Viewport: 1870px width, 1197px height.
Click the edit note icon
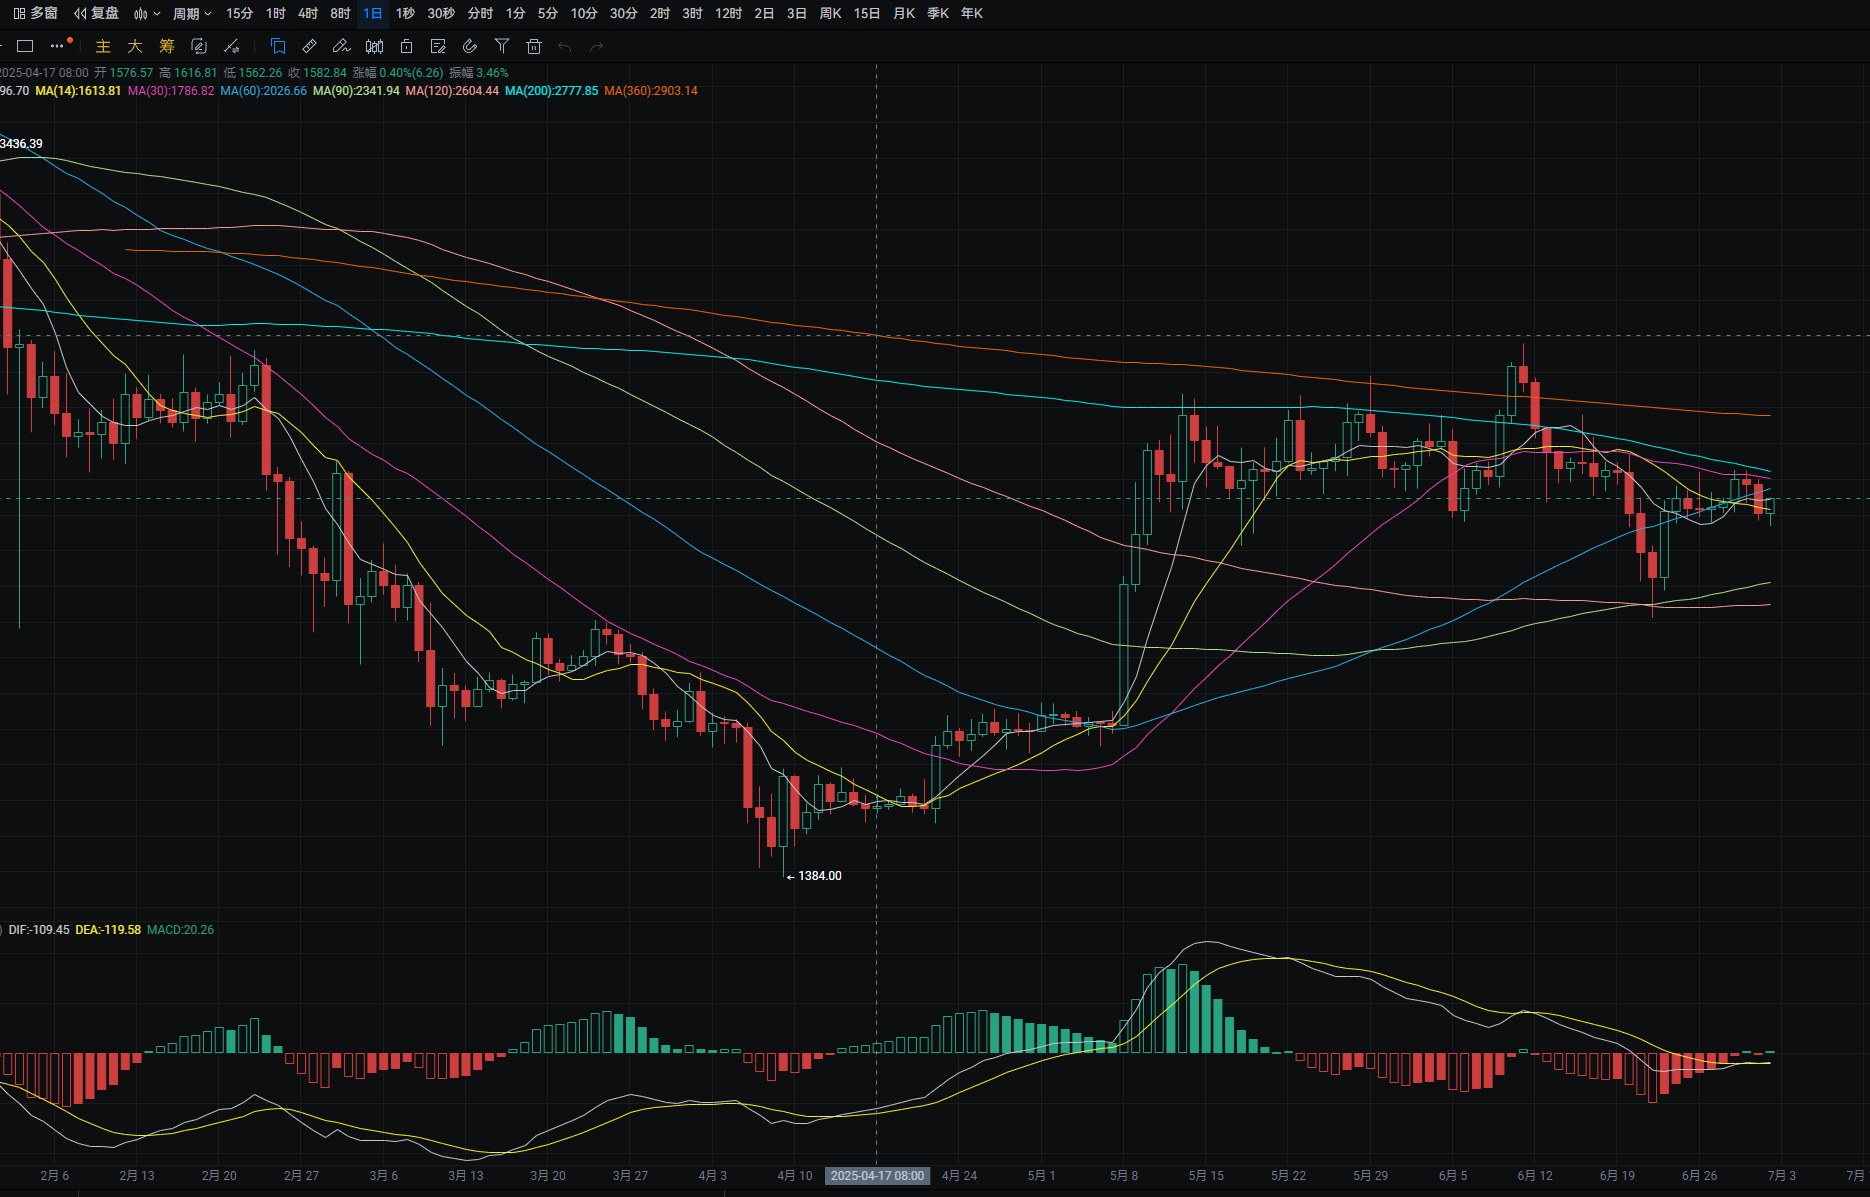[x=438, y=46]
